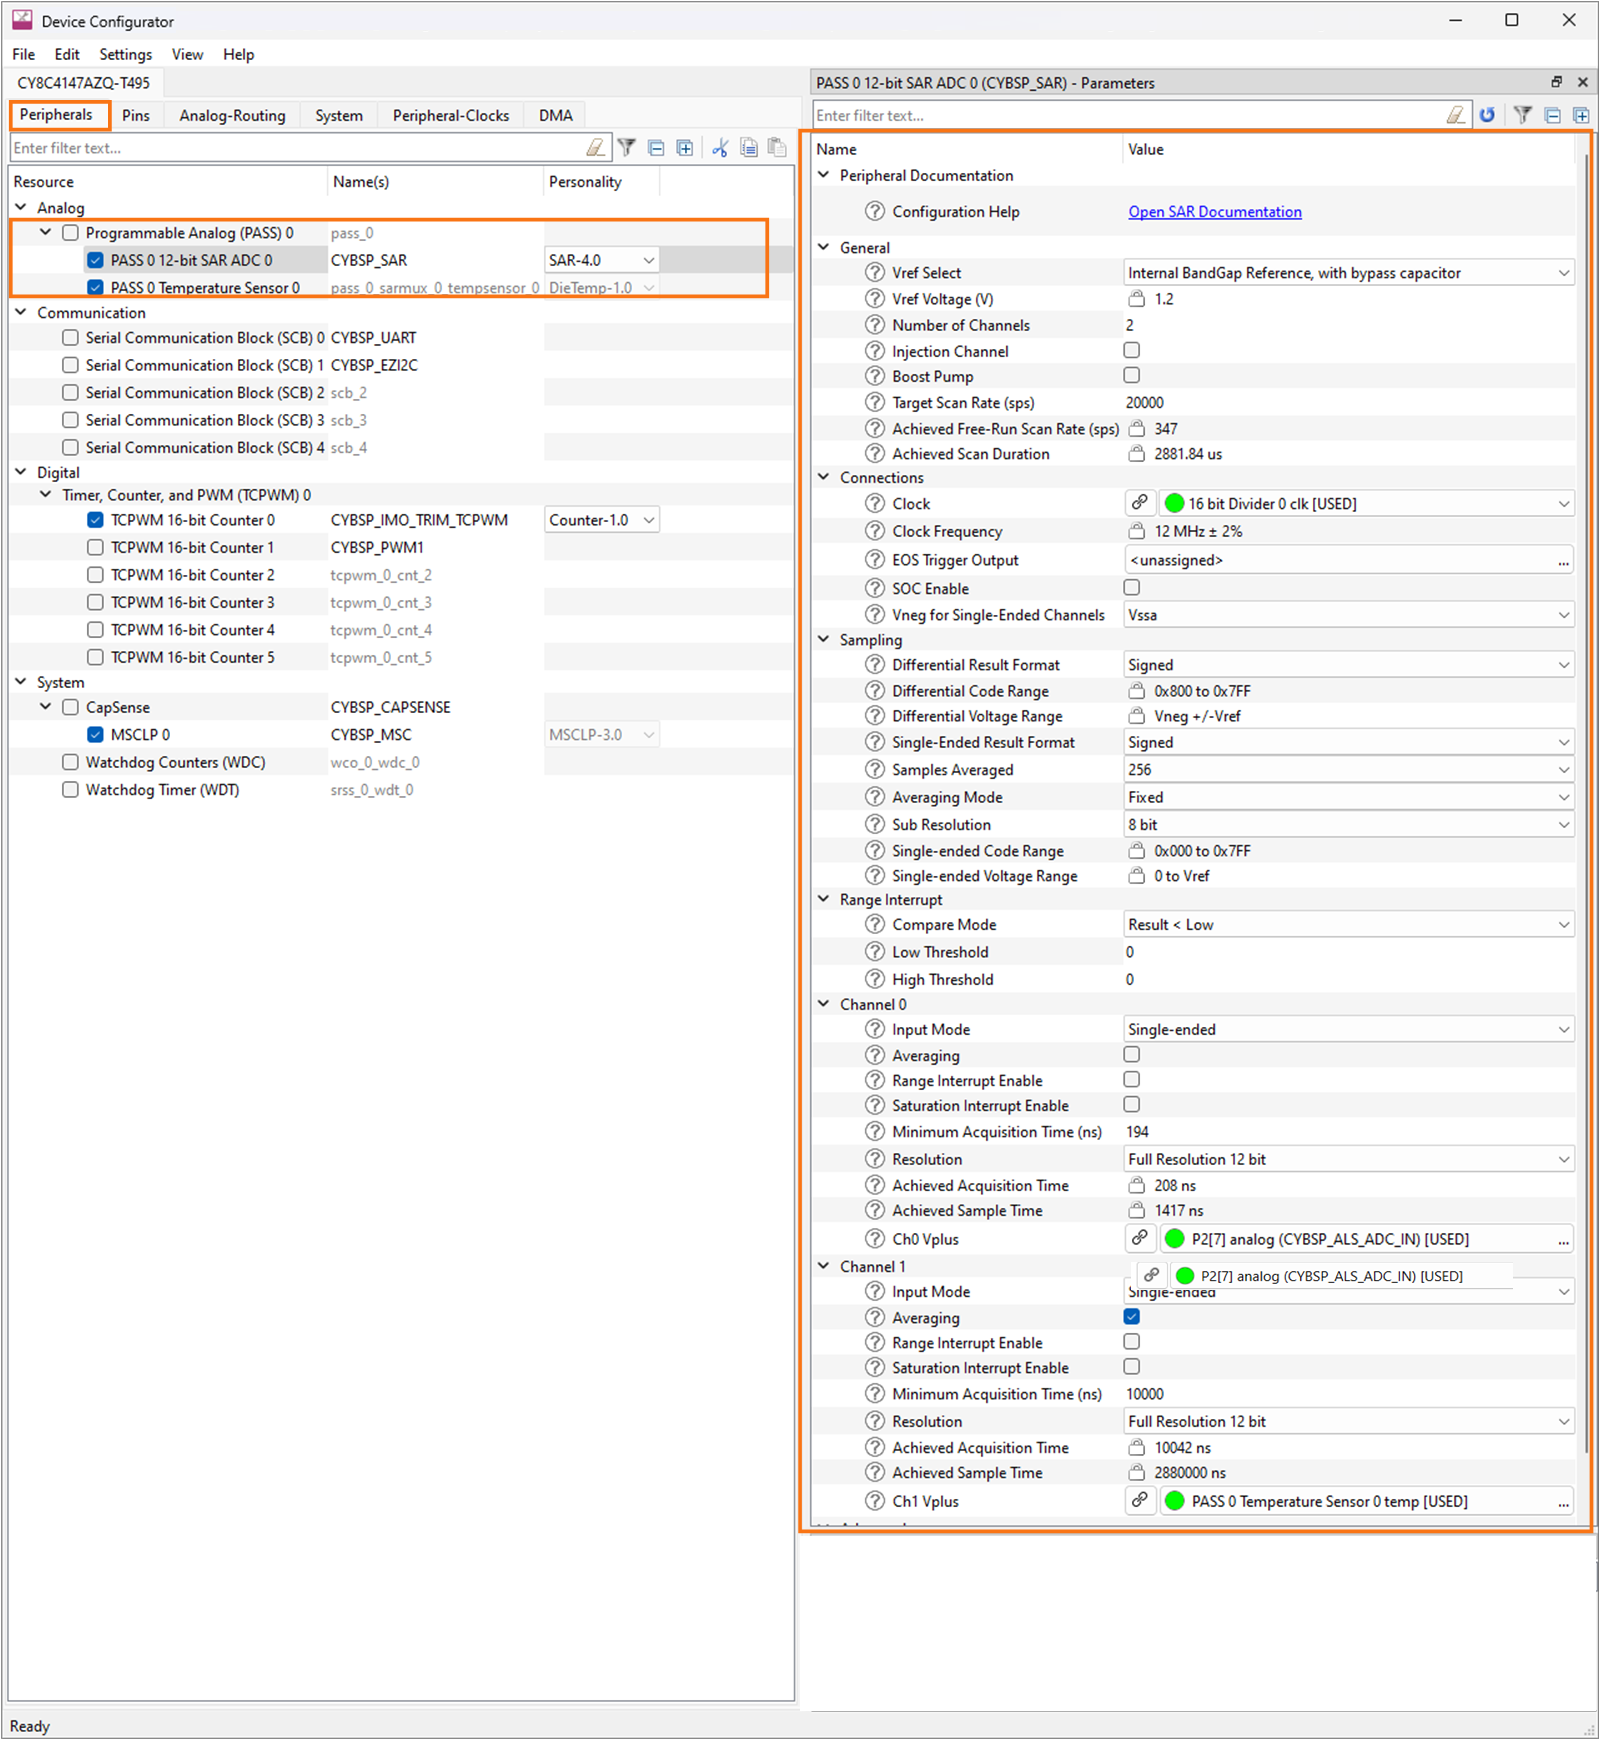Open SAR Documentation link
Image resolution: width=1600 pixels, height=1740 pixels.
[1214, 211]
